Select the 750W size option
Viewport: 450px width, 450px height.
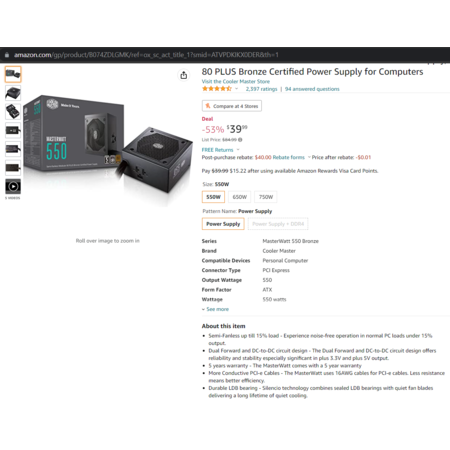266,197
